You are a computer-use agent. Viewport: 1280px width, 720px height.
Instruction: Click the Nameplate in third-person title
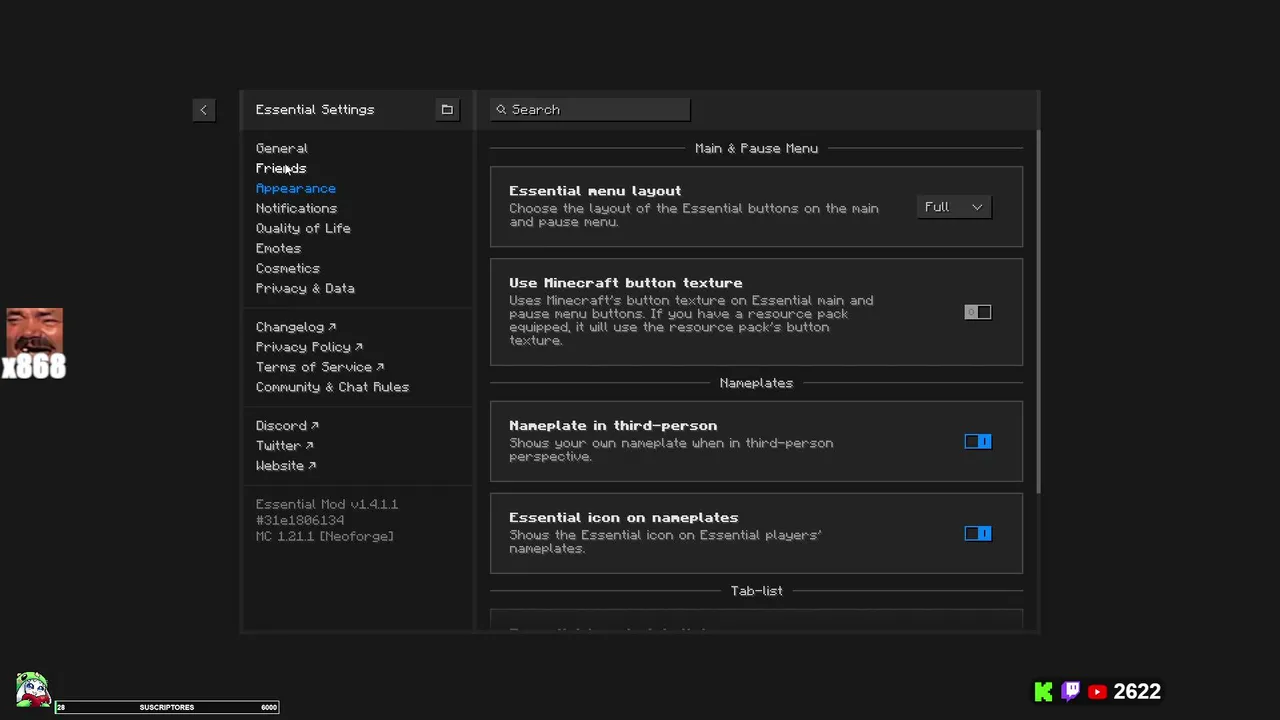613,426
